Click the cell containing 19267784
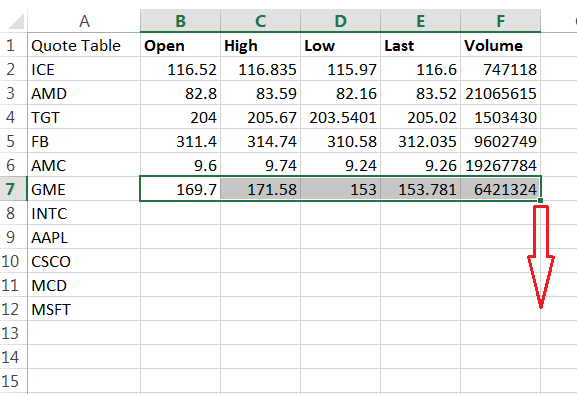 click(500, 165)
